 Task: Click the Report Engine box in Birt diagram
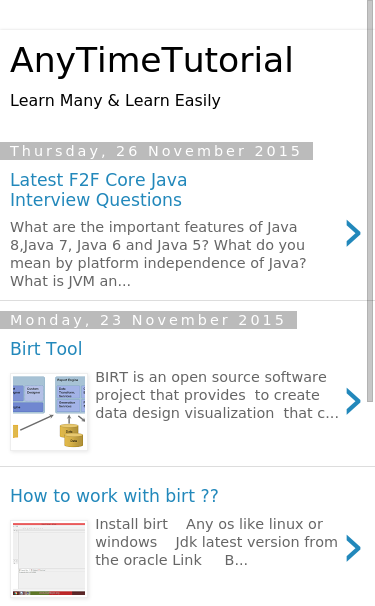click(x=70, y=395)
